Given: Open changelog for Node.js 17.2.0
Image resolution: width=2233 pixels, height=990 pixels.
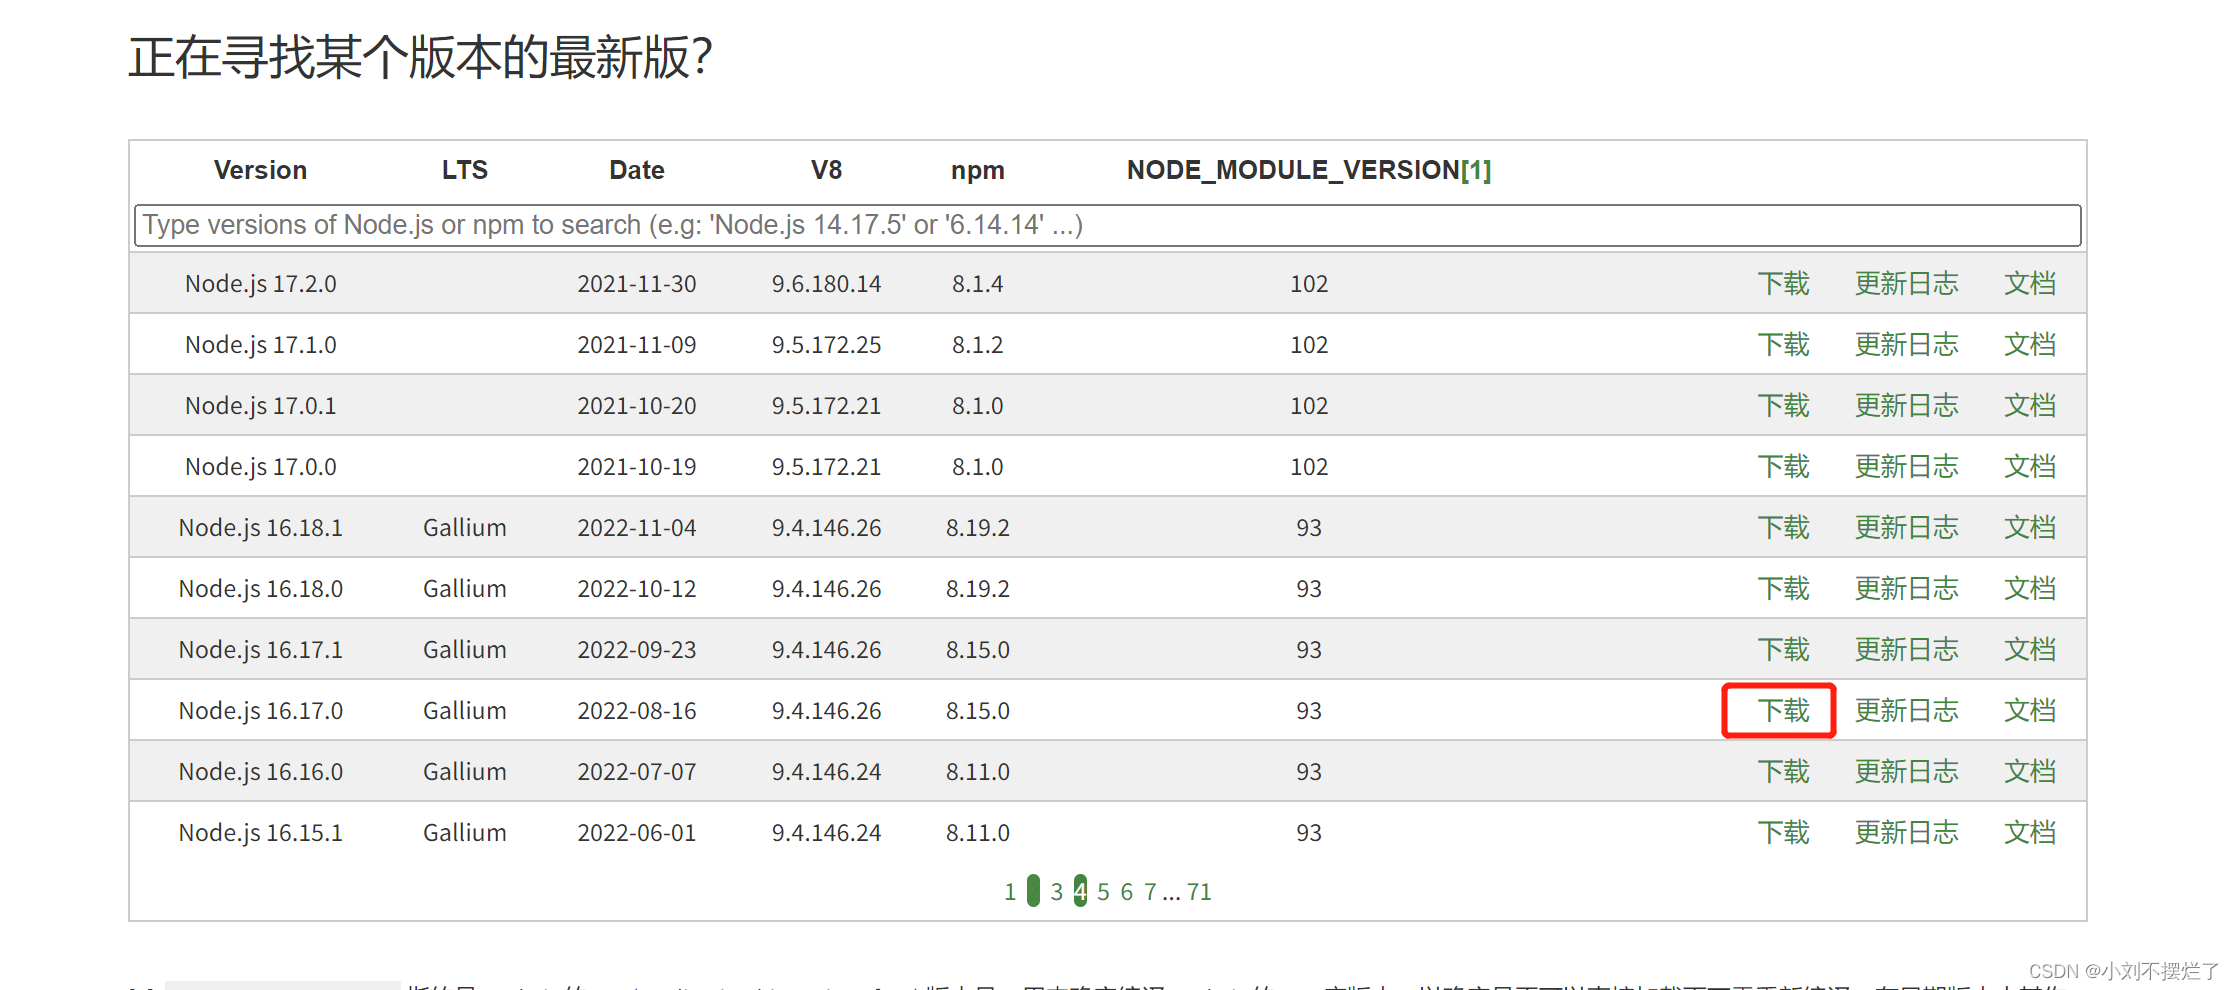Looking at the screenshot, I should pos(1906,284).
